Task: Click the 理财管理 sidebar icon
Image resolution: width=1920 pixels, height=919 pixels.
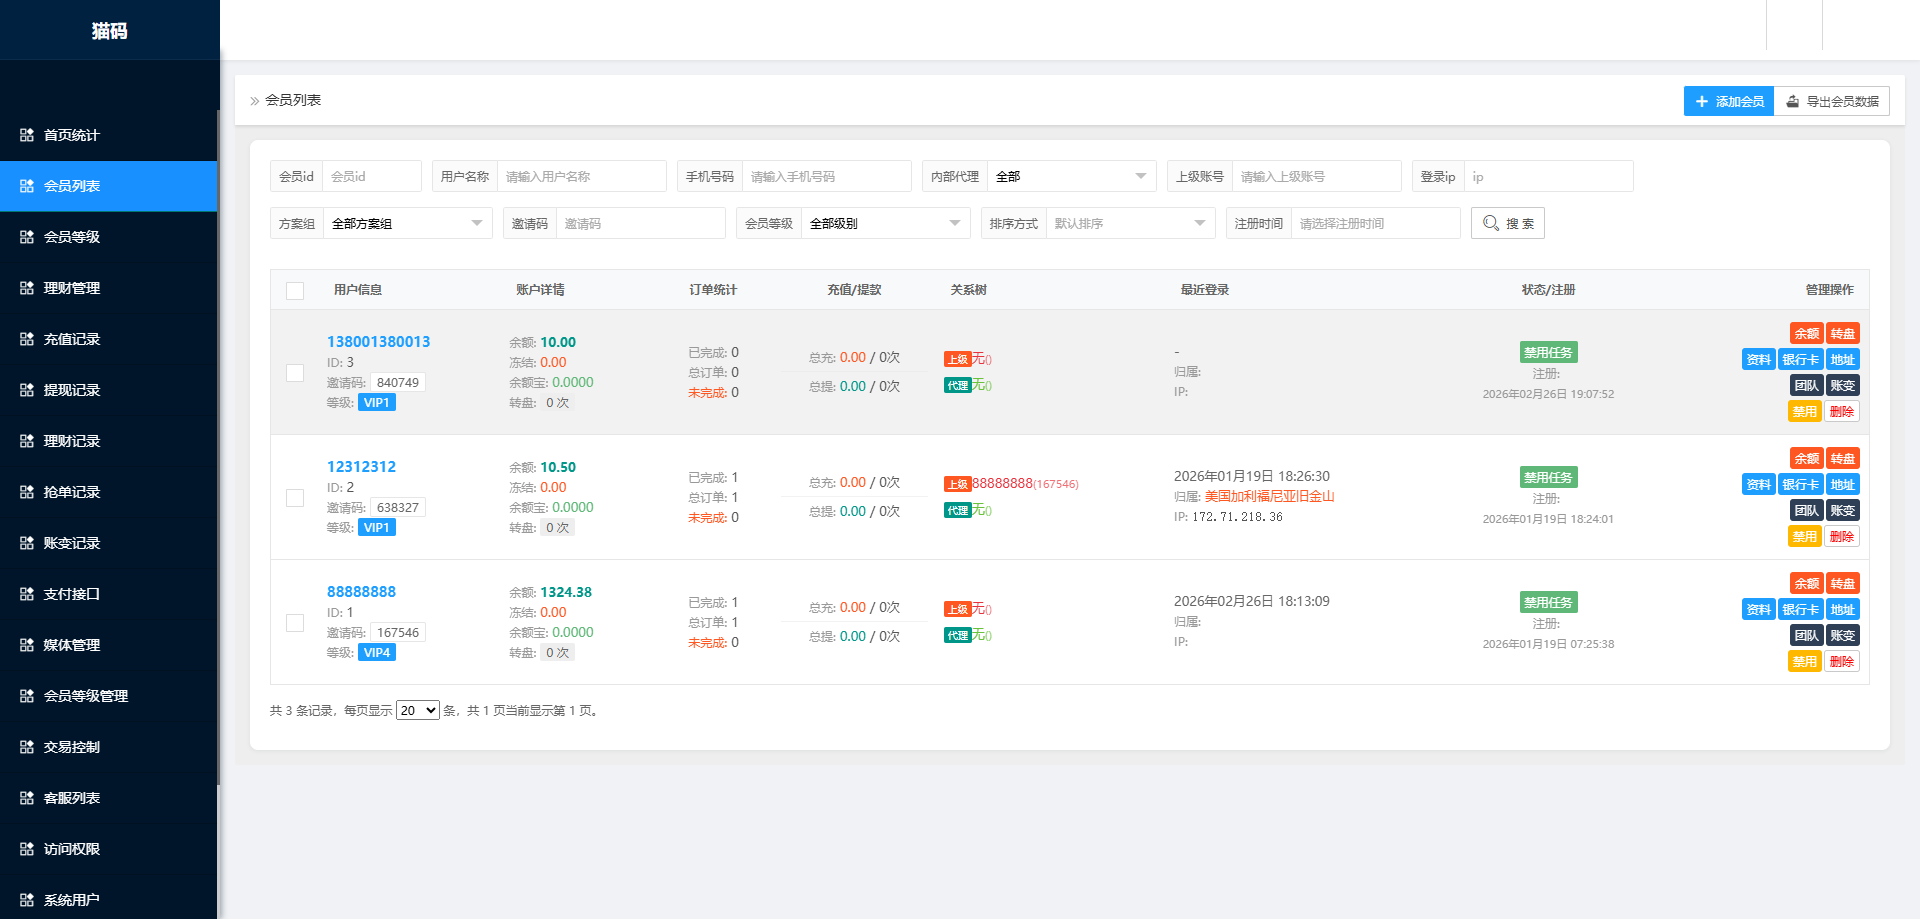Action: pyautogui.click(x=27, y=288)
